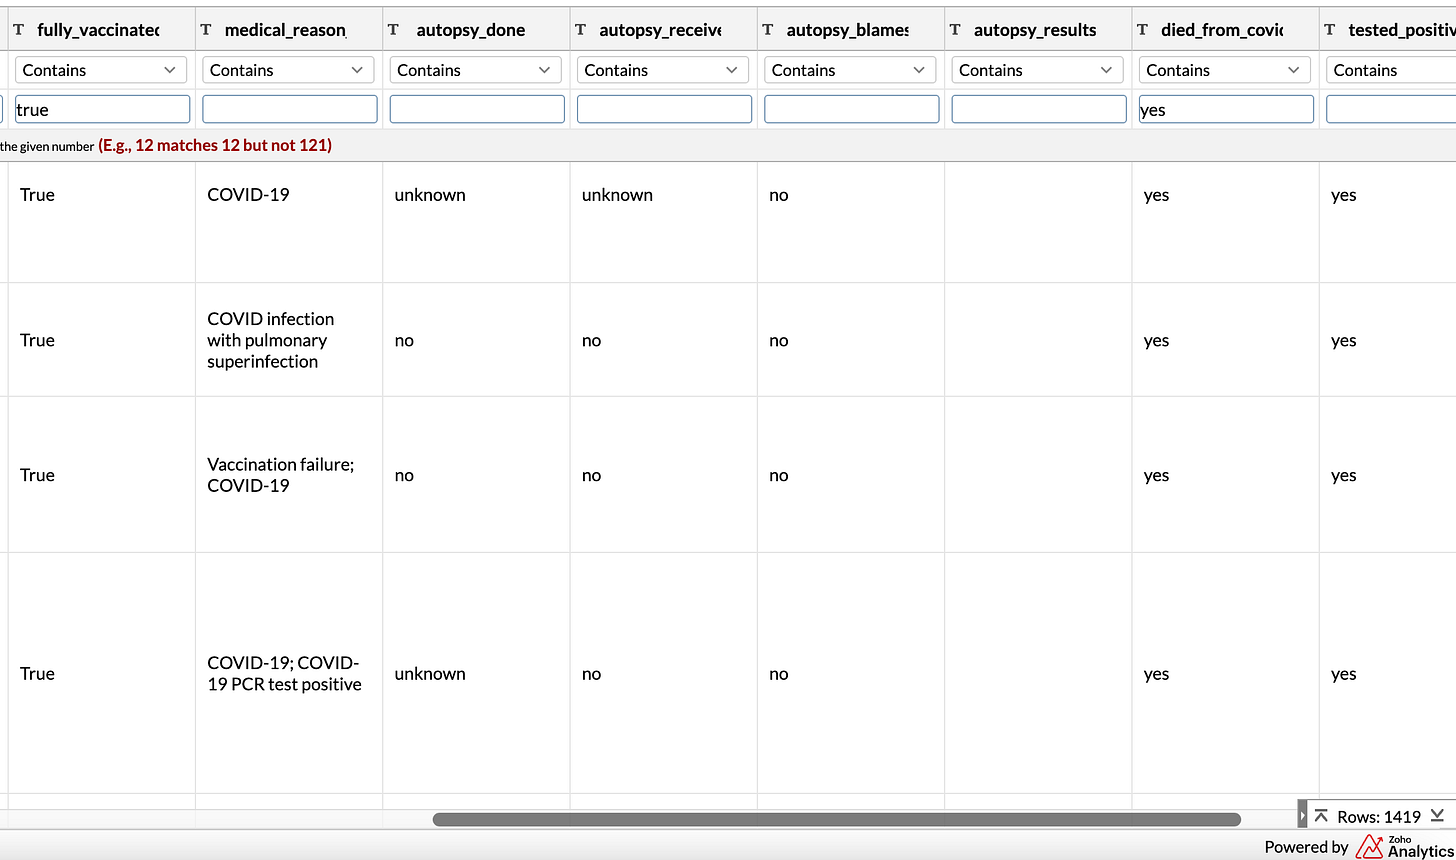
Task: Focus the autopsy_results filter input
Action: pyautogui.click(x=1039, y=110)
